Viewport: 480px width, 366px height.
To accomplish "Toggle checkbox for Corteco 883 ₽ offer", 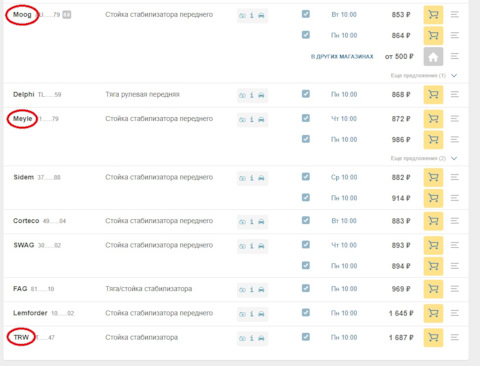I will coord(306,220).
